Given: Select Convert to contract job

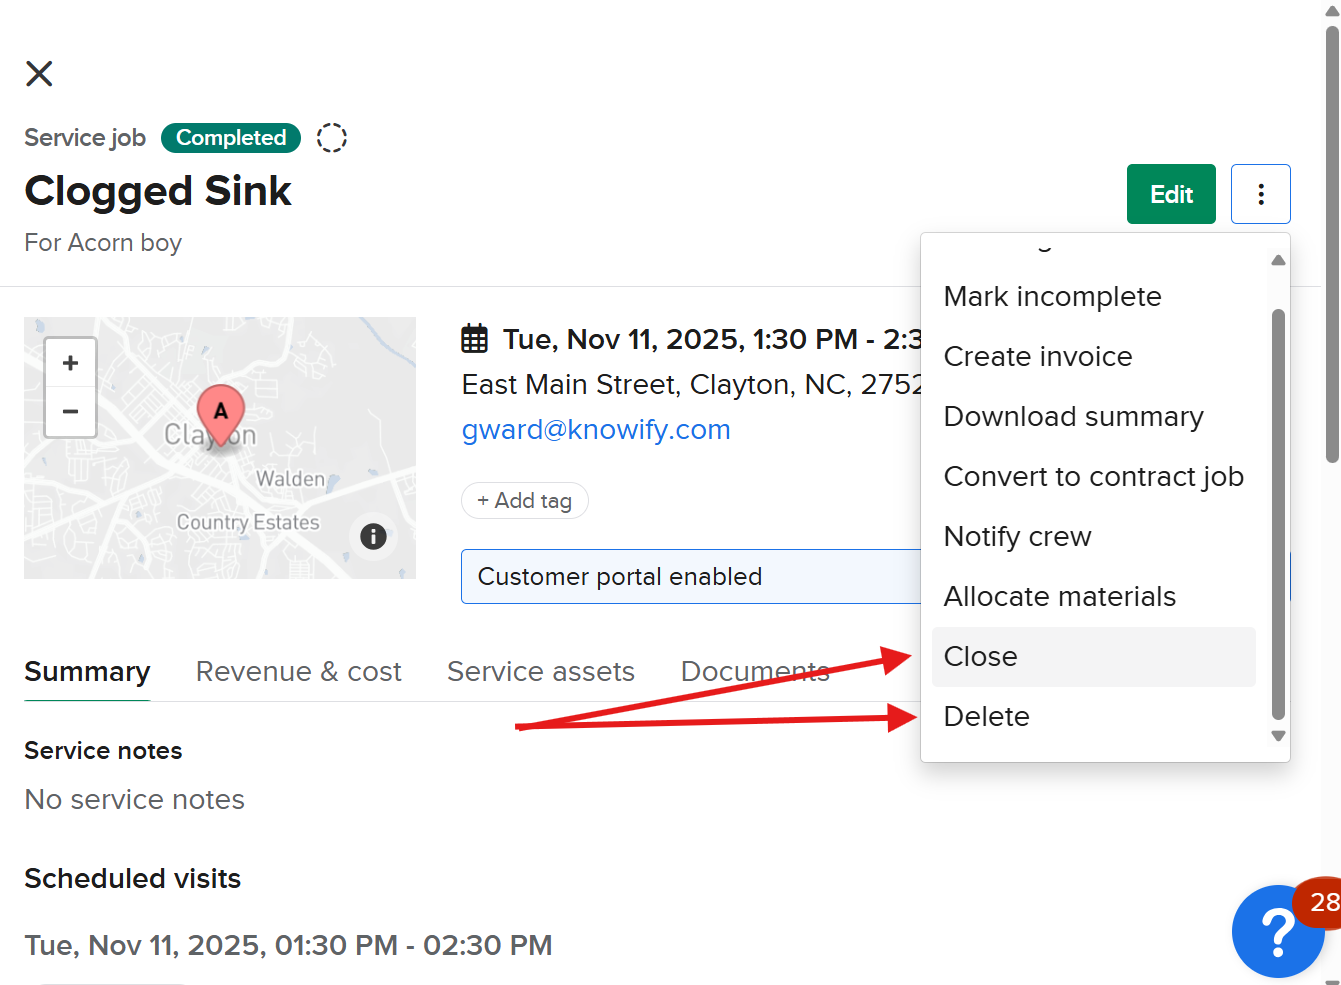Looking at the screenshot, I should [1093, 477].
